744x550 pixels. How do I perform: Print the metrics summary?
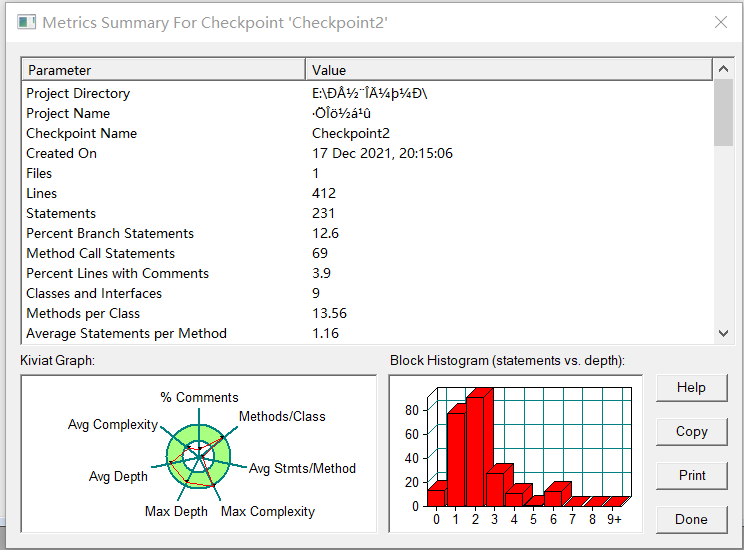pos(691,475)
